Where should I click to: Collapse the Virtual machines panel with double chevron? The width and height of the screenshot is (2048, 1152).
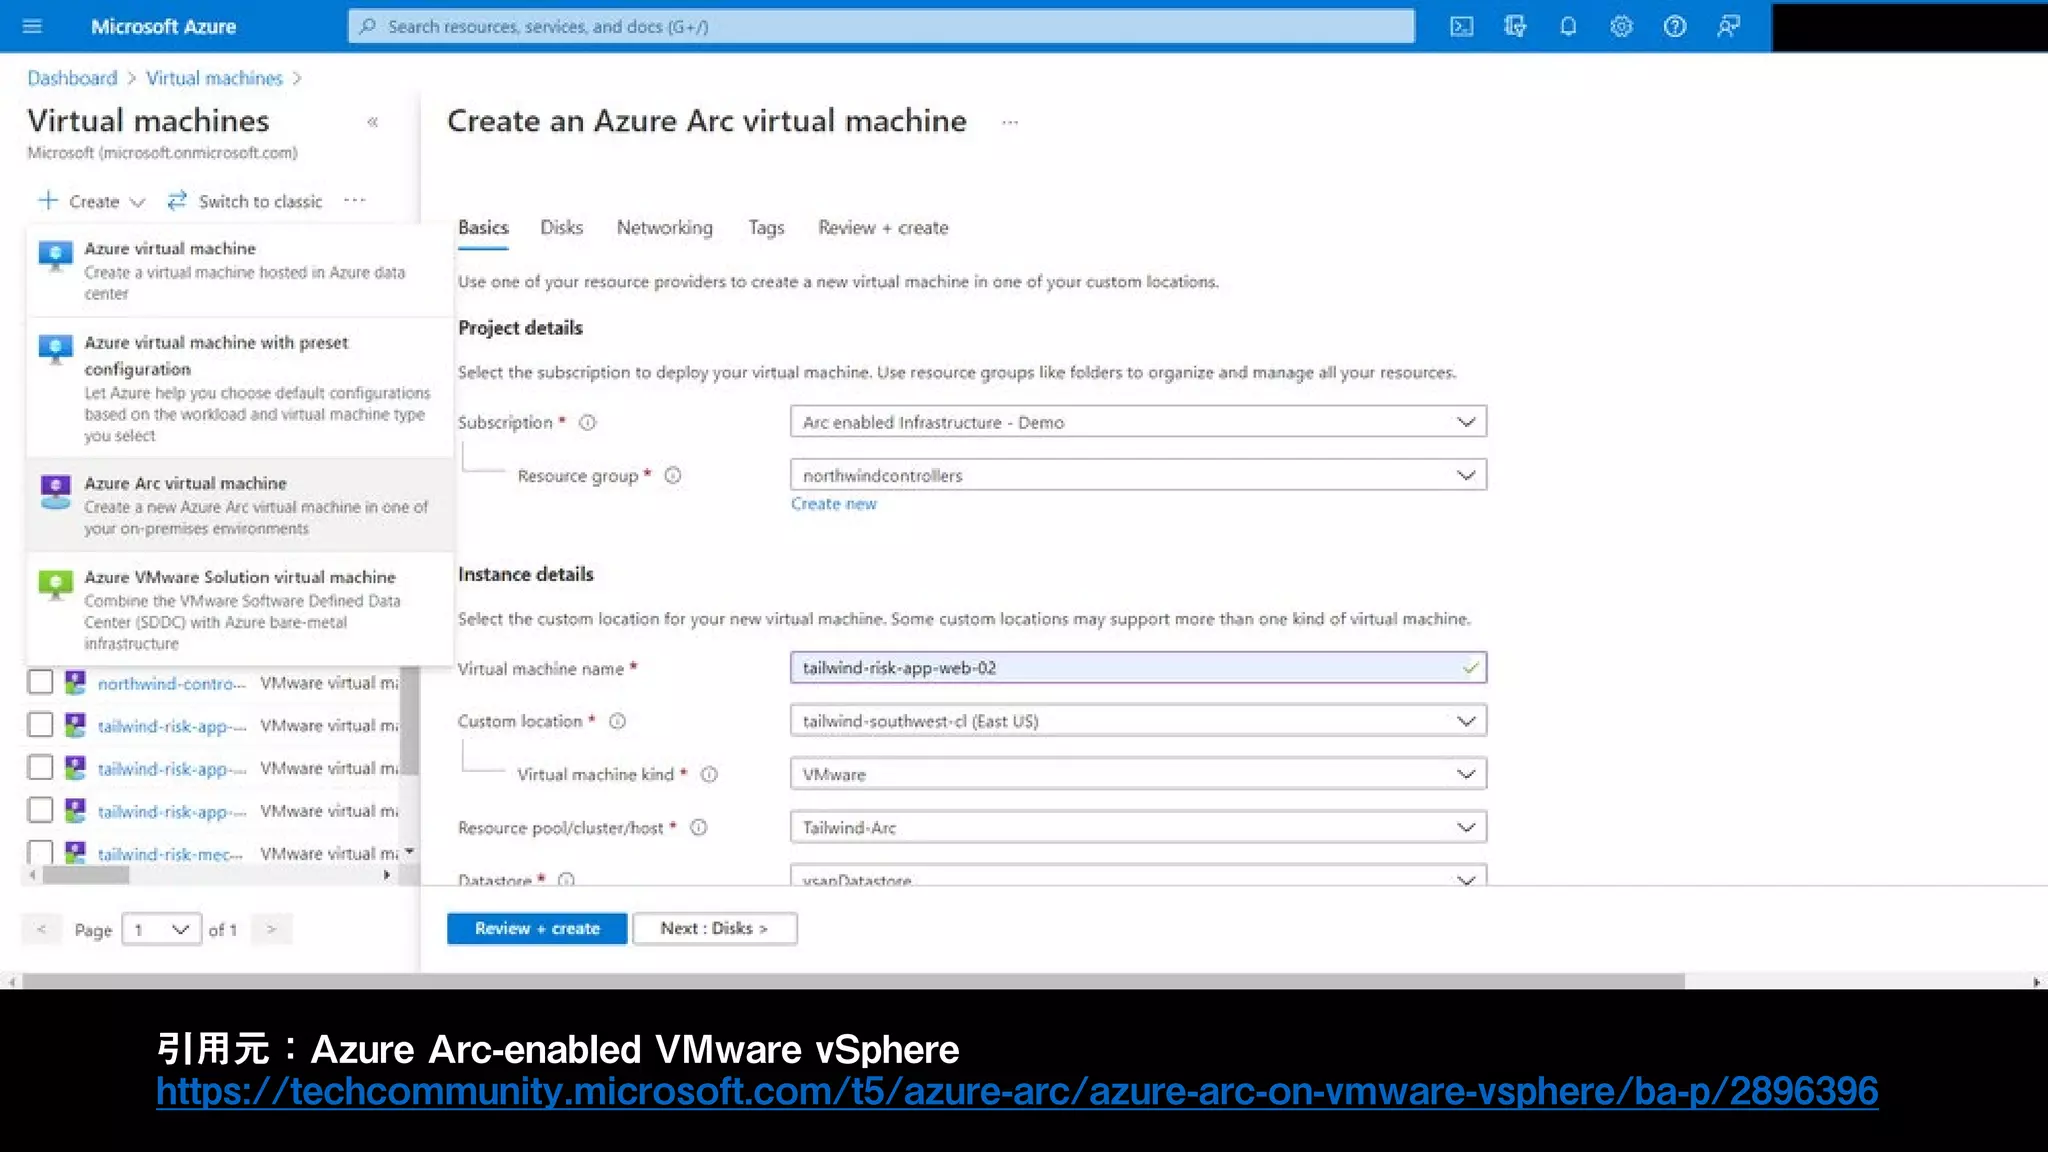[372, 122]
